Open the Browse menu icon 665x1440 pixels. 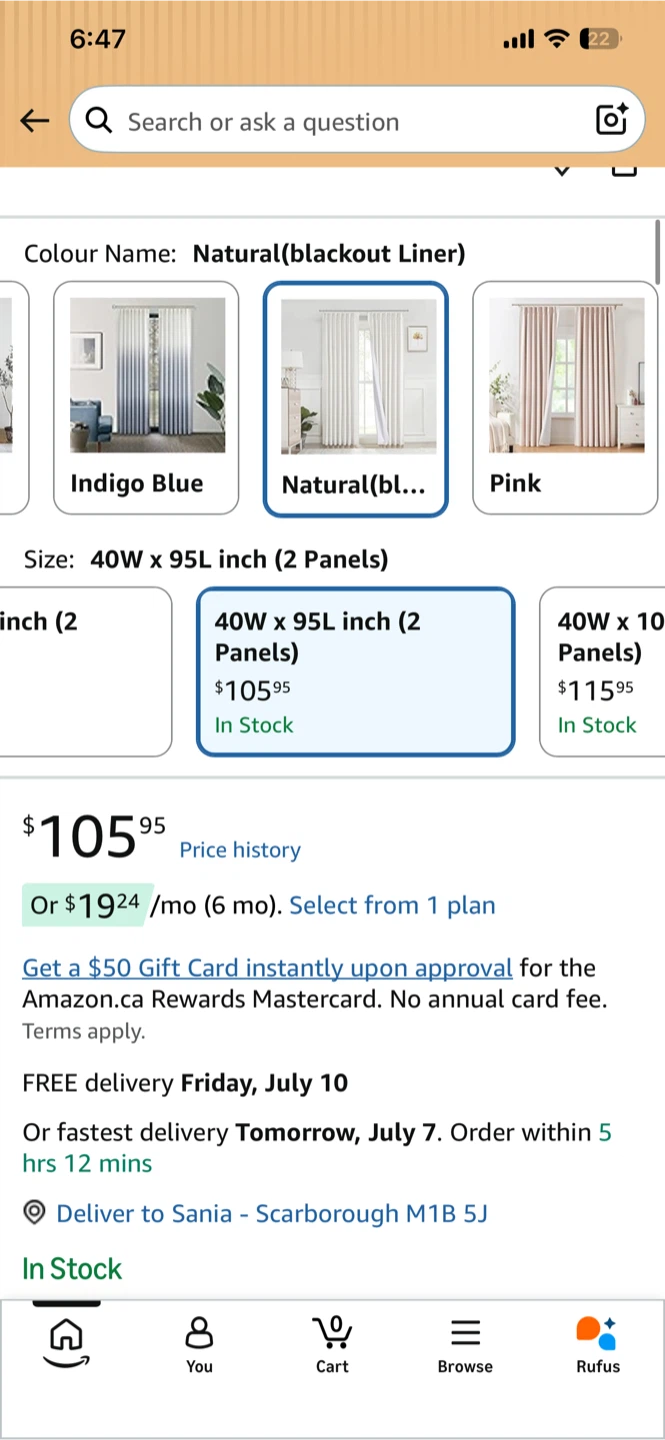[x=465, y=1345]
